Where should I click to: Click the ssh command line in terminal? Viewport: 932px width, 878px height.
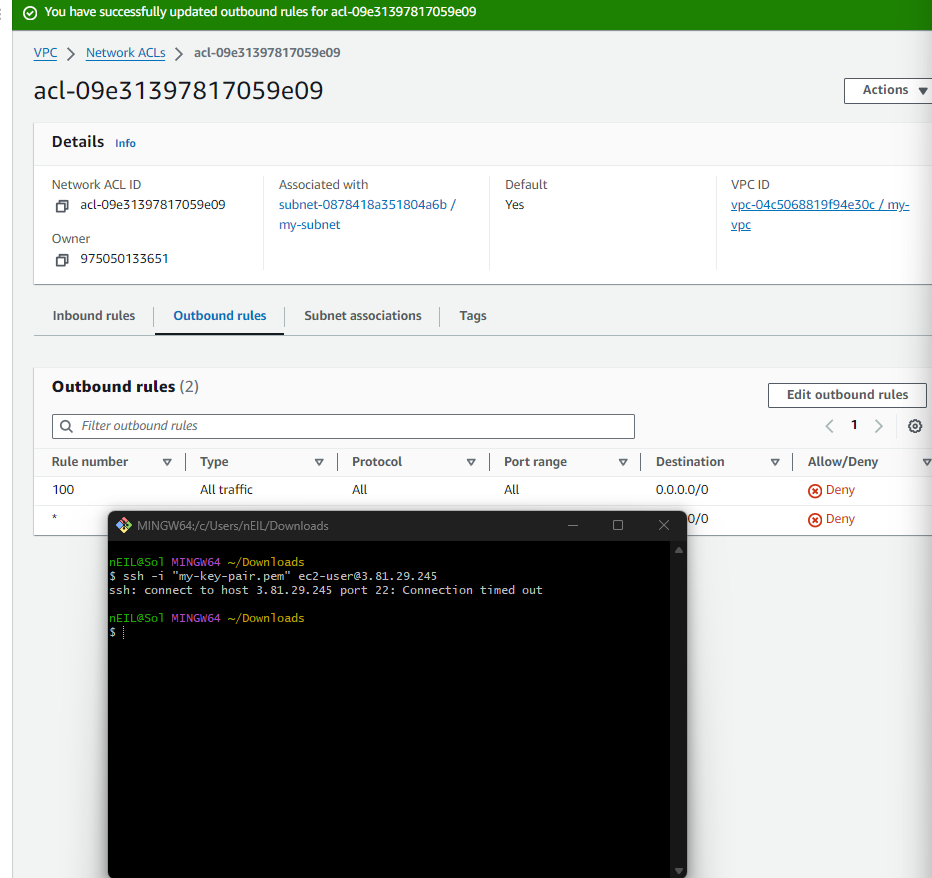(273, 576)
